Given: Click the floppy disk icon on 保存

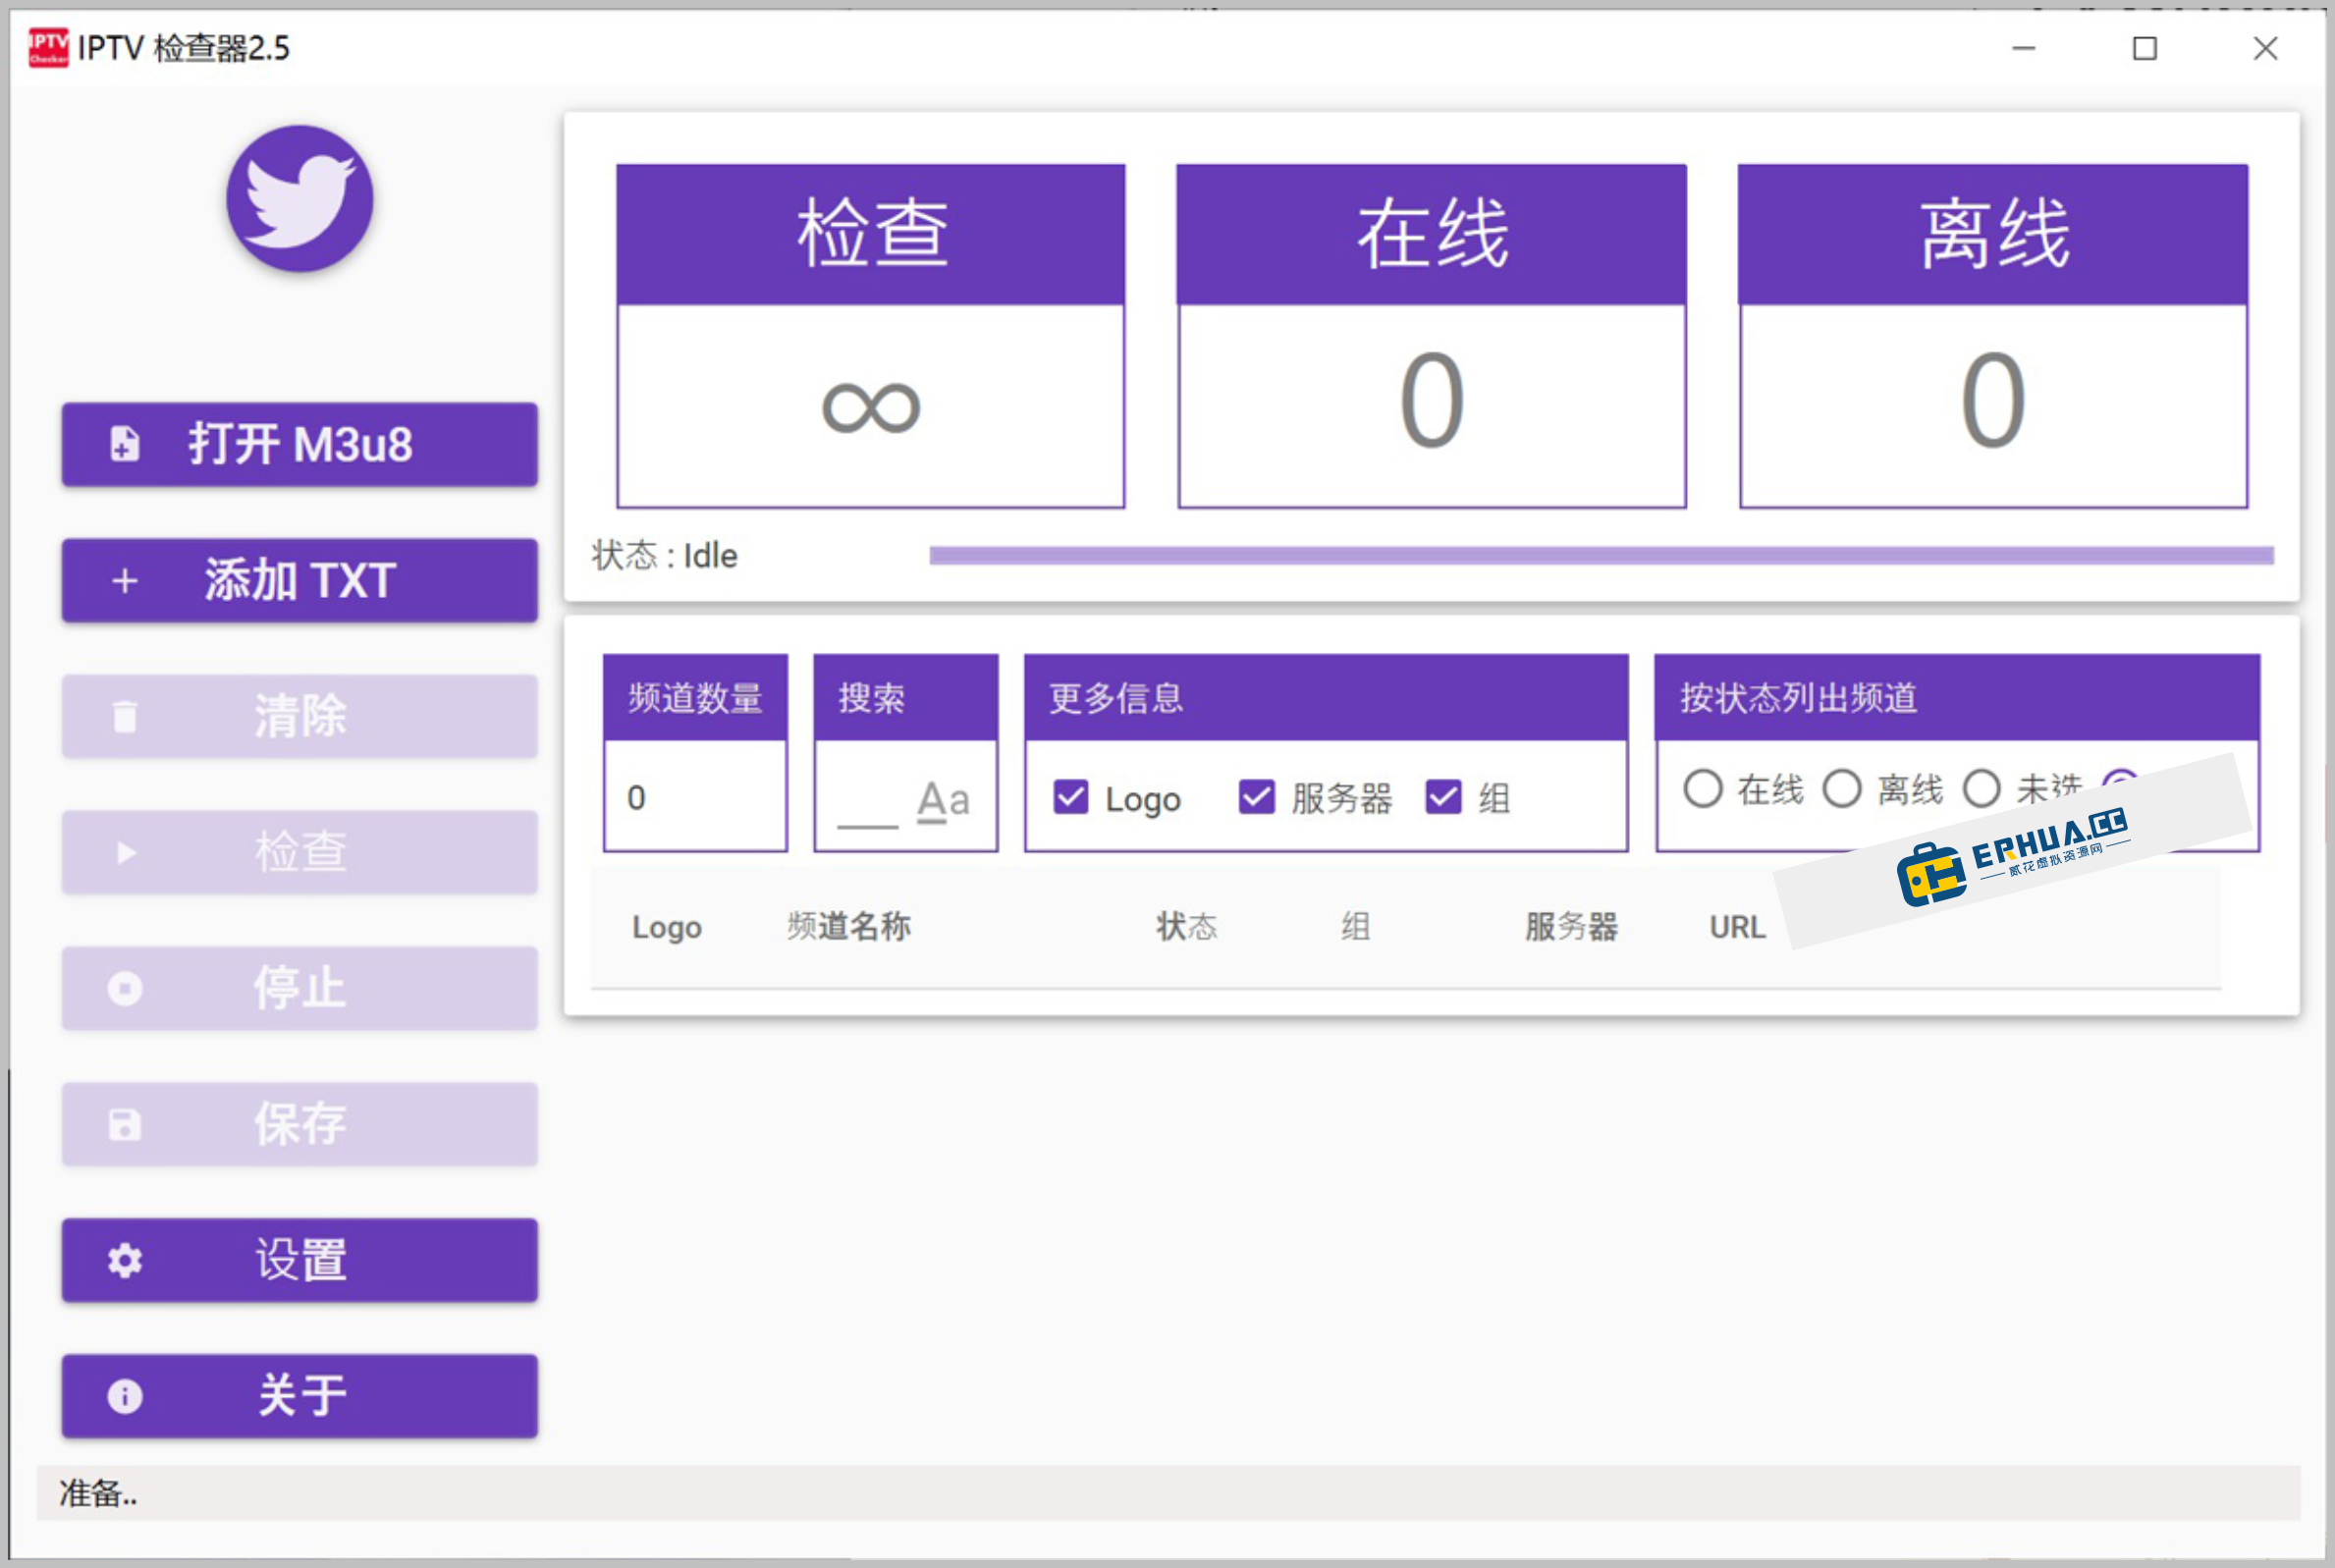Looking at the screenshot, I should [x=124, y=1124].
